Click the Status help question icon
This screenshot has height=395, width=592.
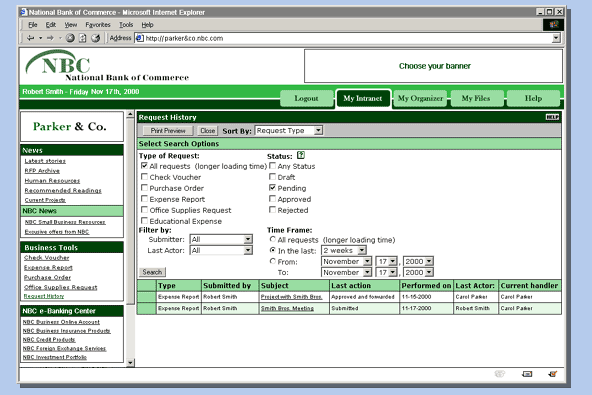coord(301,155)
